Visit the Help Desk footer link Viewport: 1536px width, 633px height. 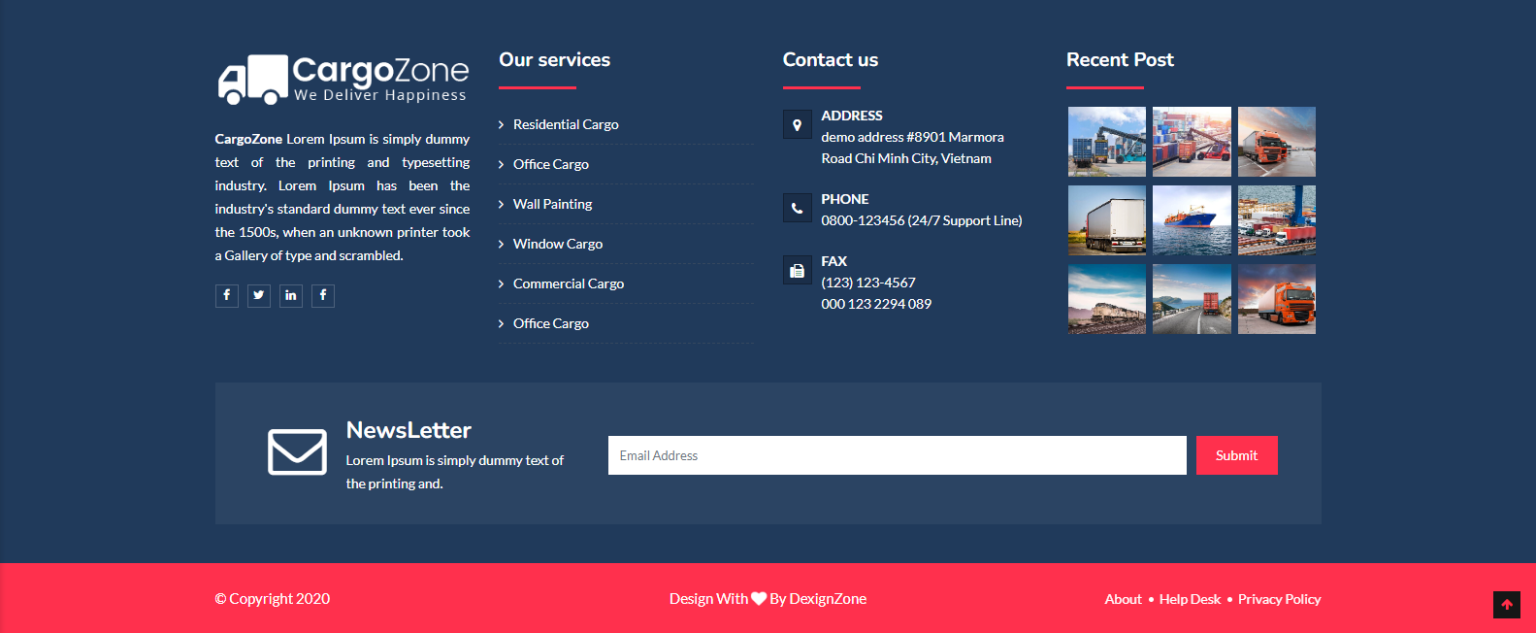click(1190, 599)
